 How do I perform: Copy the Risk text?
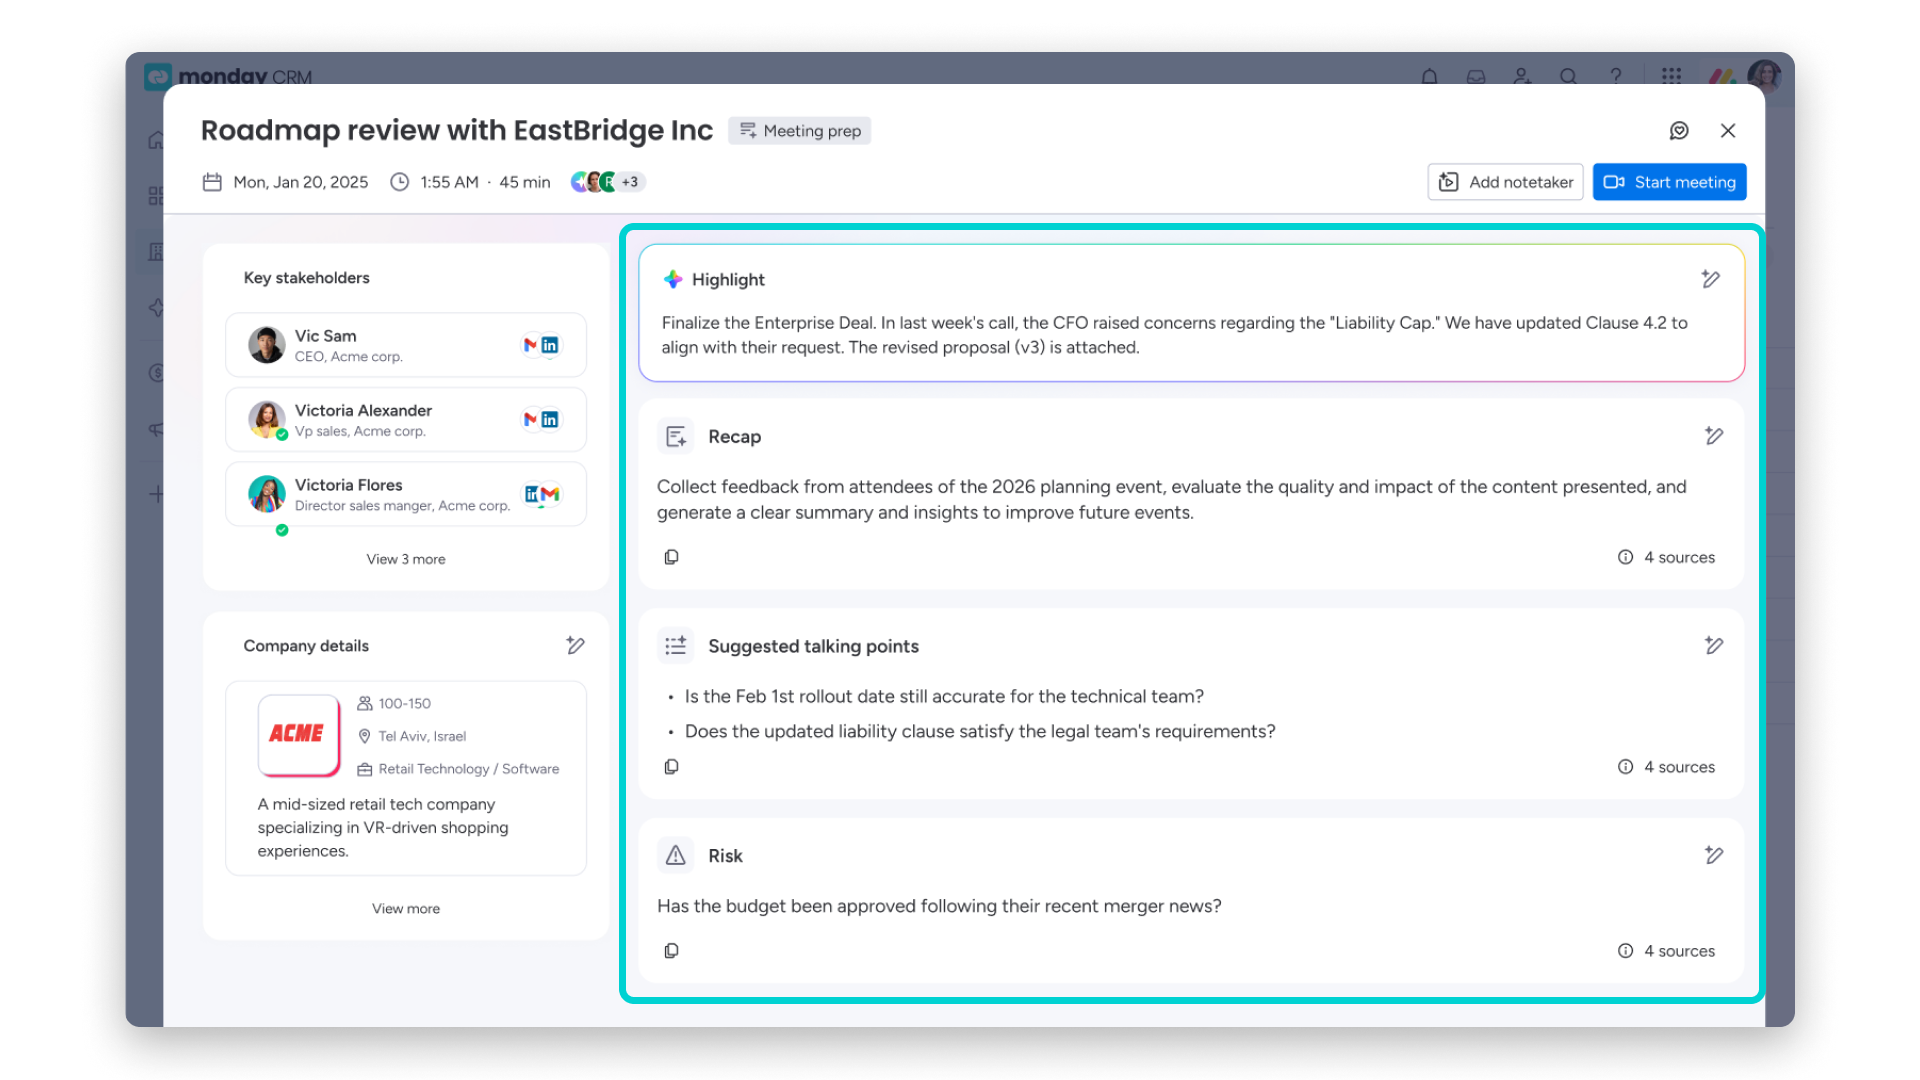(672, 951)
